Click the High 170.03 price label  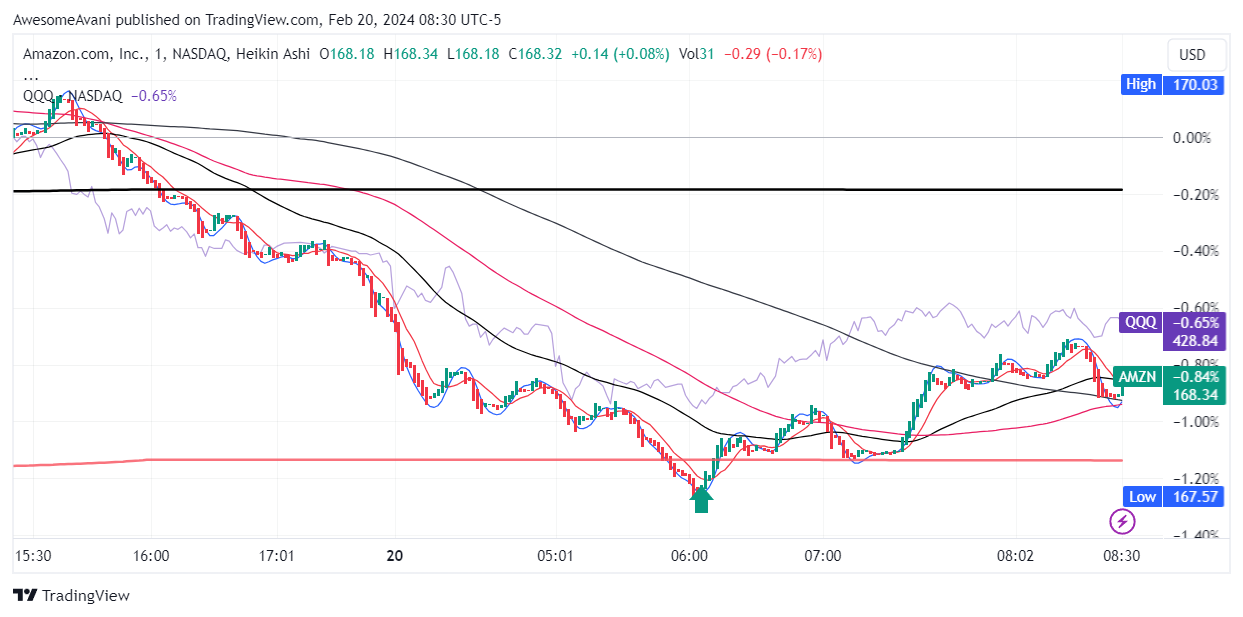click(1172, 85)
